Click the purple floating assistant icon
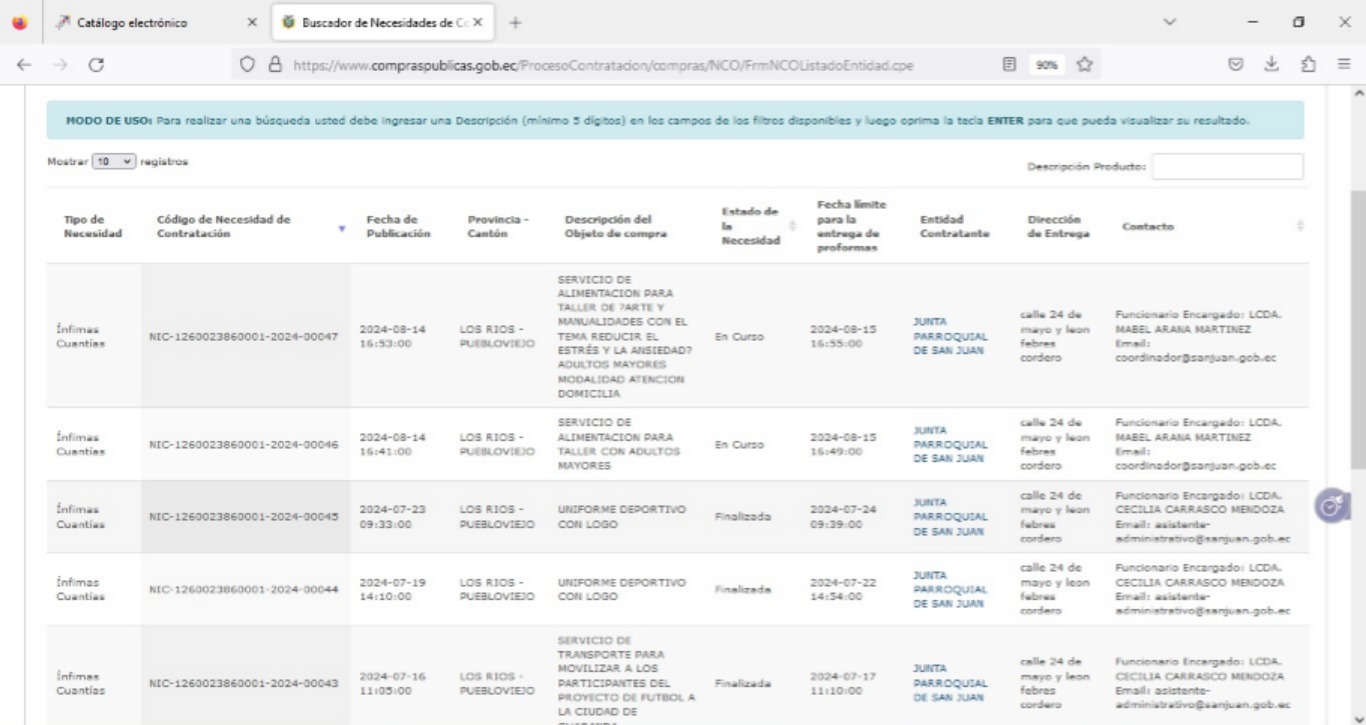This screenshot has height=725, width=1366. 1330,507
